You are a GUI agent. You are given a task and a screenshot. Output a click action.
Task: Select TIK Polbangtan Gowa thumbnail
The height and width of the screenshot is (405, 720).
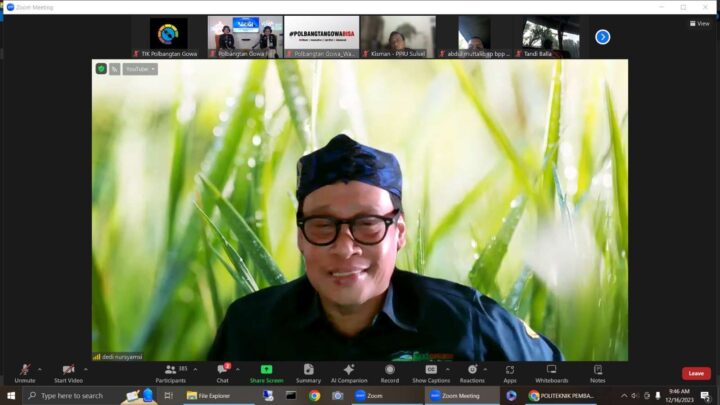[x=169, y=37]
